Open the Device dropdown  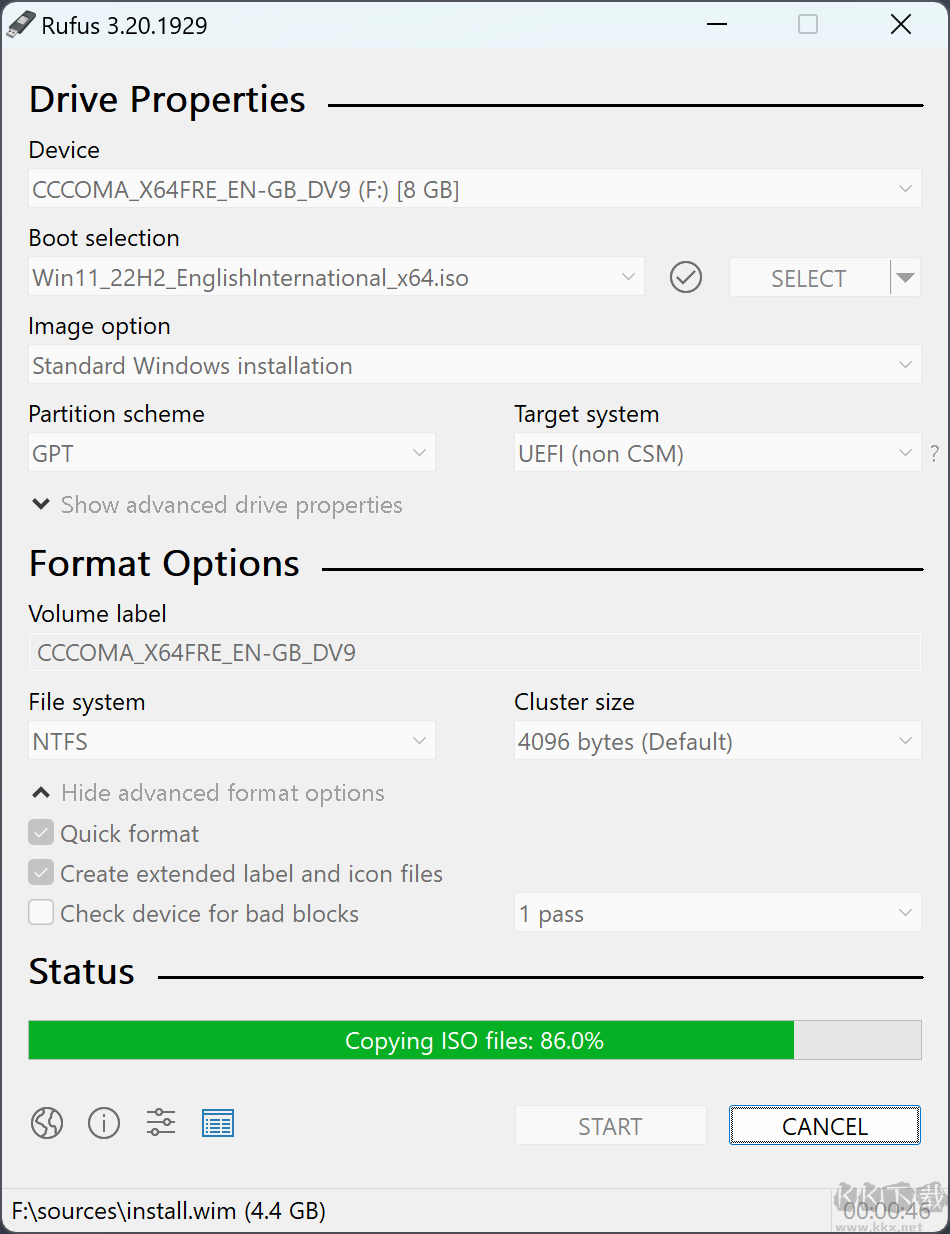(475, 189)
